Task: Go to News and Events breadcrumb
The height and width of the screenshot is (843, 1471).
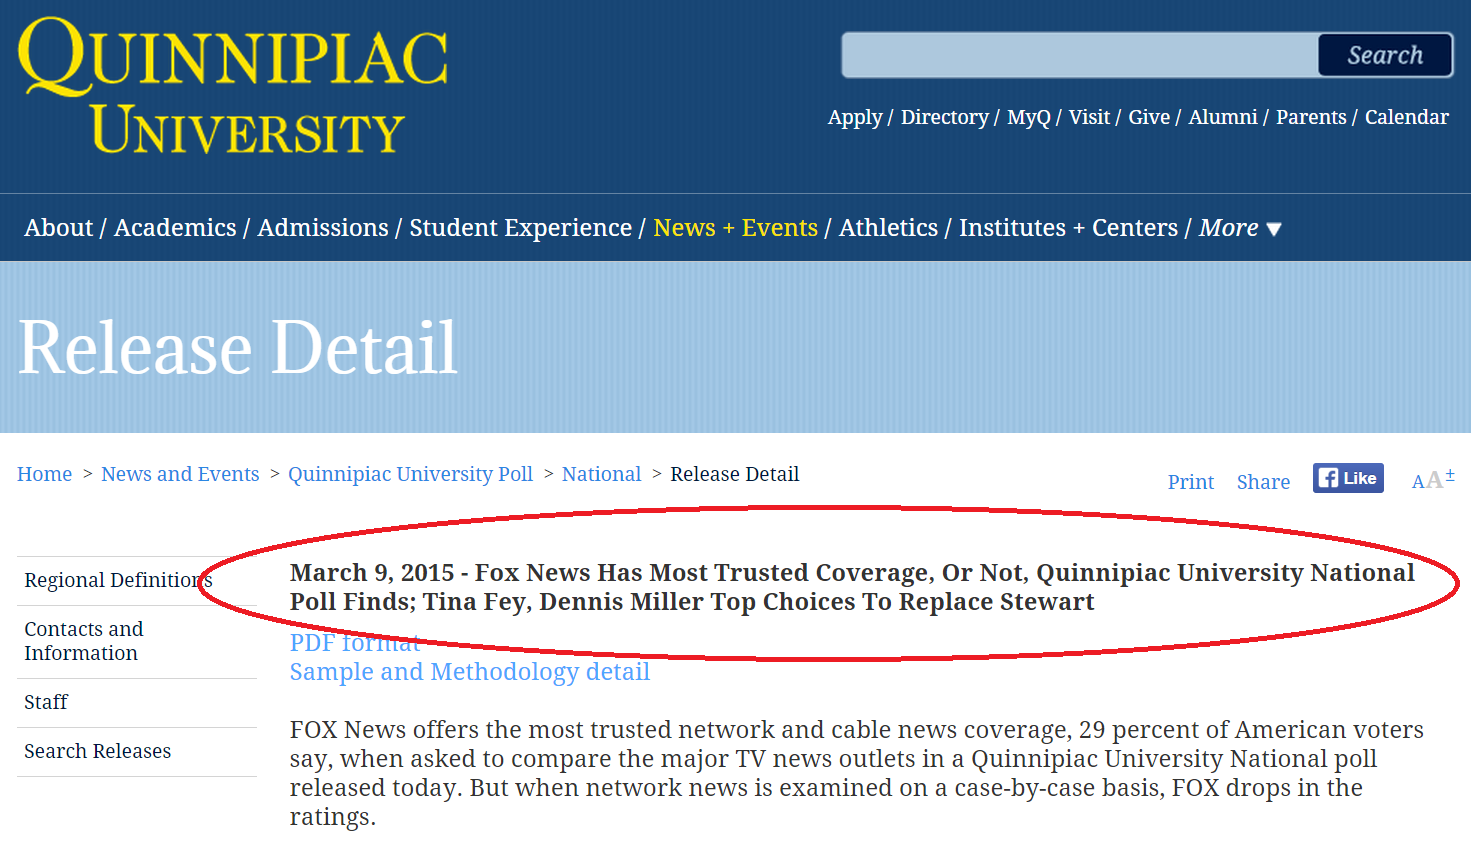Action: click(x=180, y=474)
